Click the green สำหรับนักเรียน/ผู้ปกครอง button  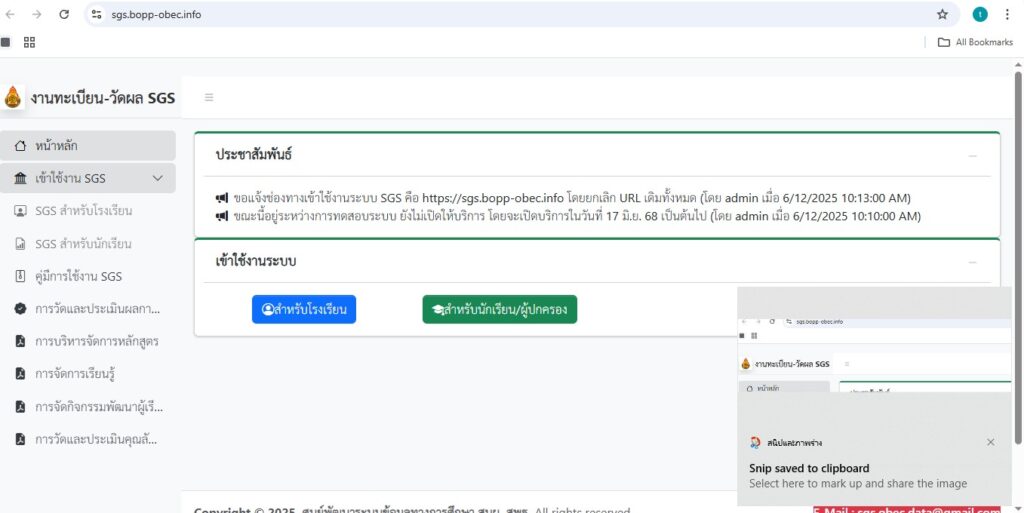[500, 310]
